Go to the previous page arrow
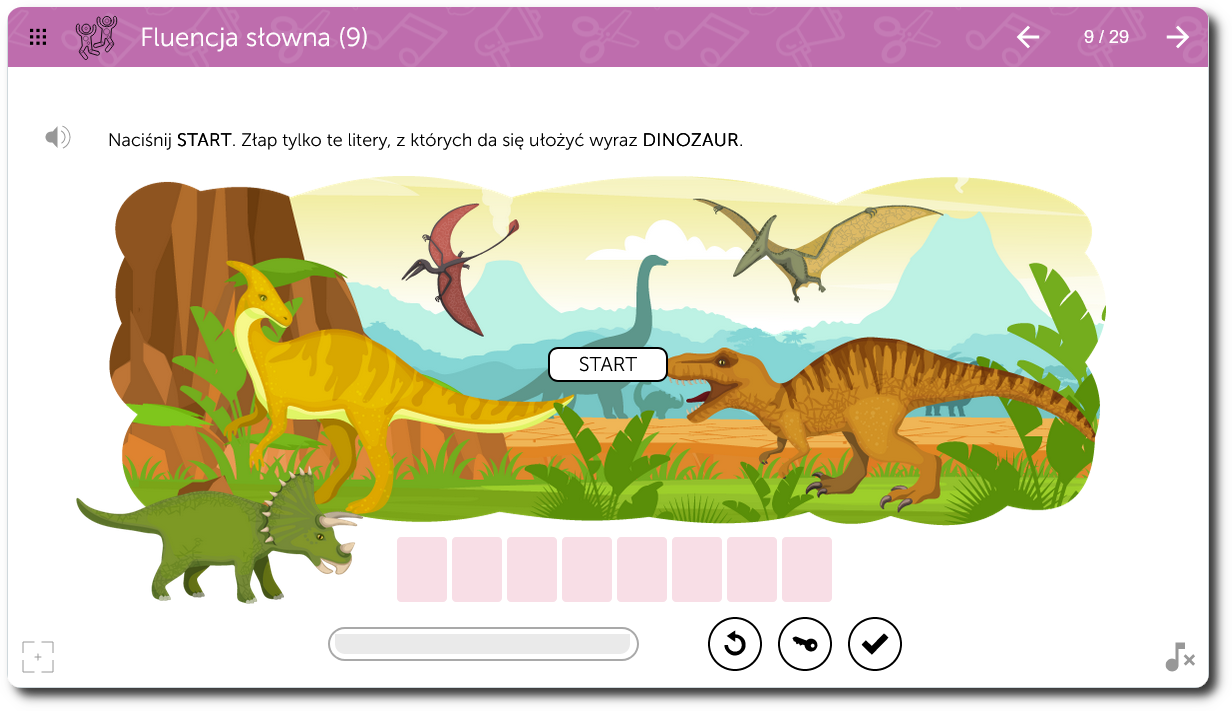Viewport: 1232px width, 711px height. (1028, 37)
